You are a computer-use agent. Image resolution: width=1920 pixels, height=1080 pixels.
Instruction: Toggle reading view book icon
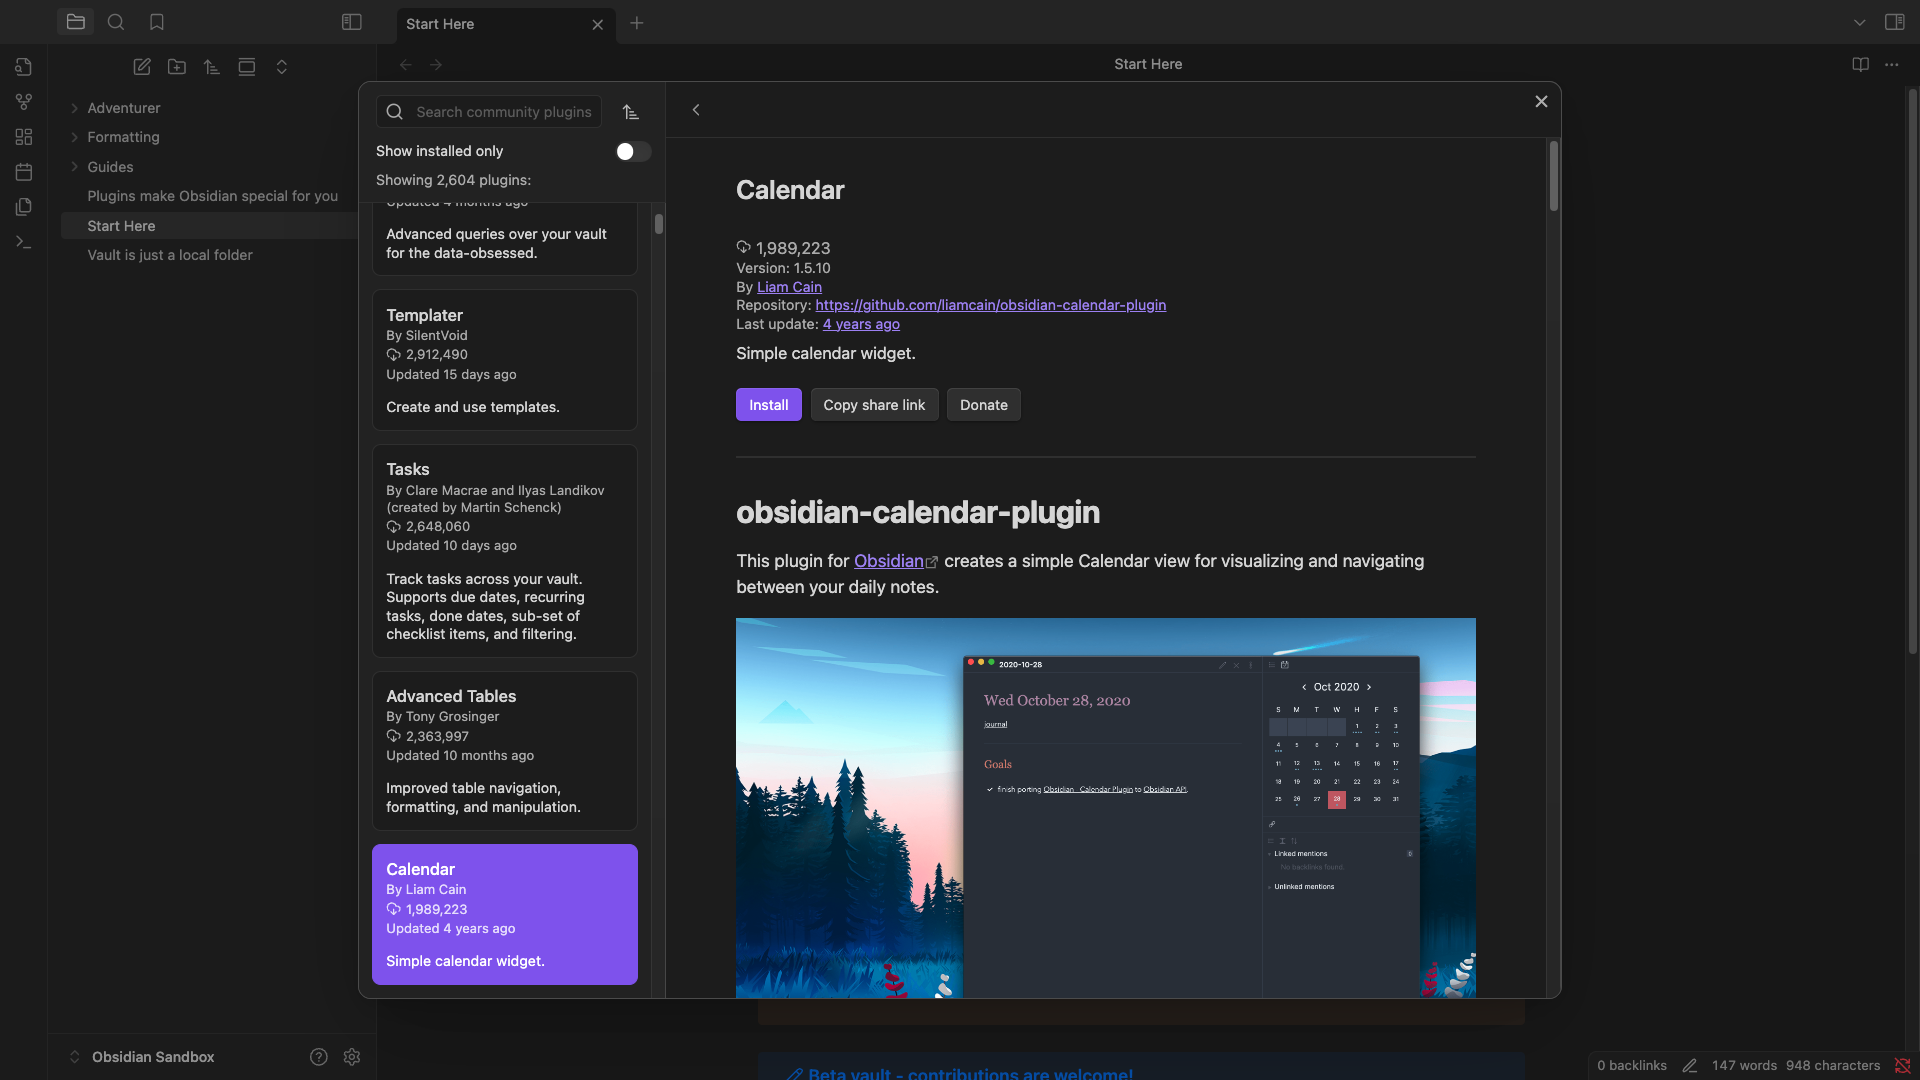pos(1860,64)
